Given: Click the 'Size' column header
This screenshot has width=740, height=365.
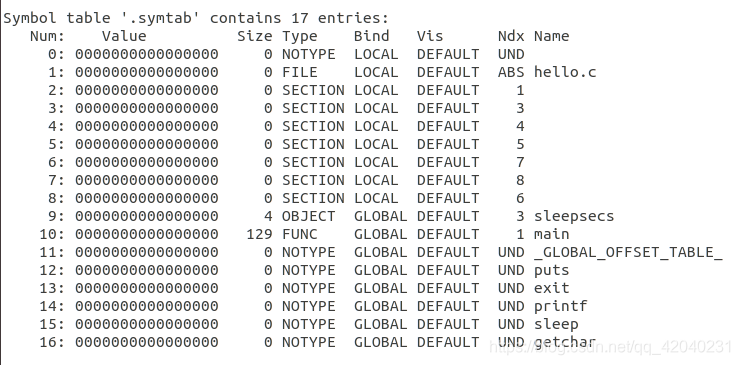Looking at the screenshot, I should point(254,36).
